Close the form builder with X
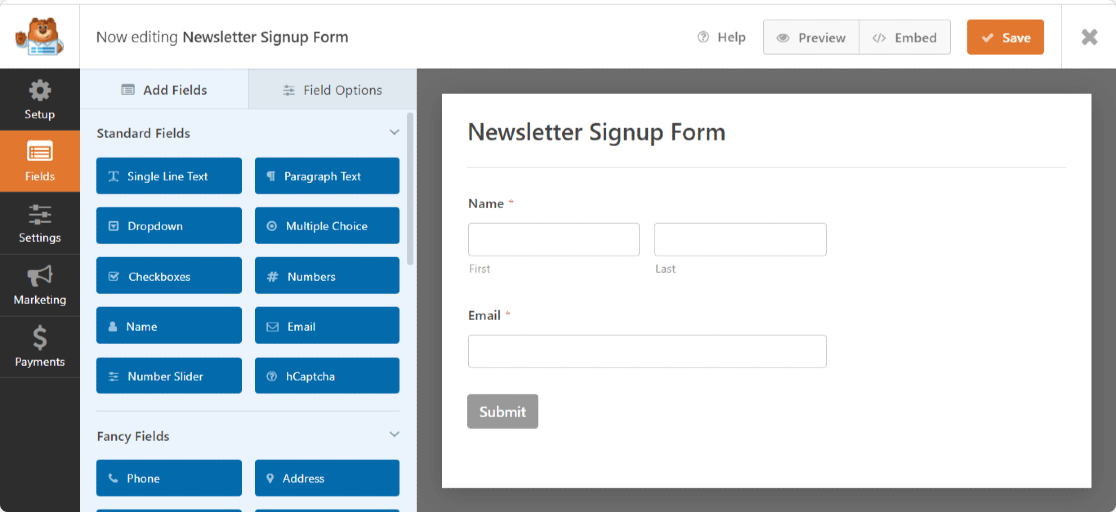 [1089, 37]
